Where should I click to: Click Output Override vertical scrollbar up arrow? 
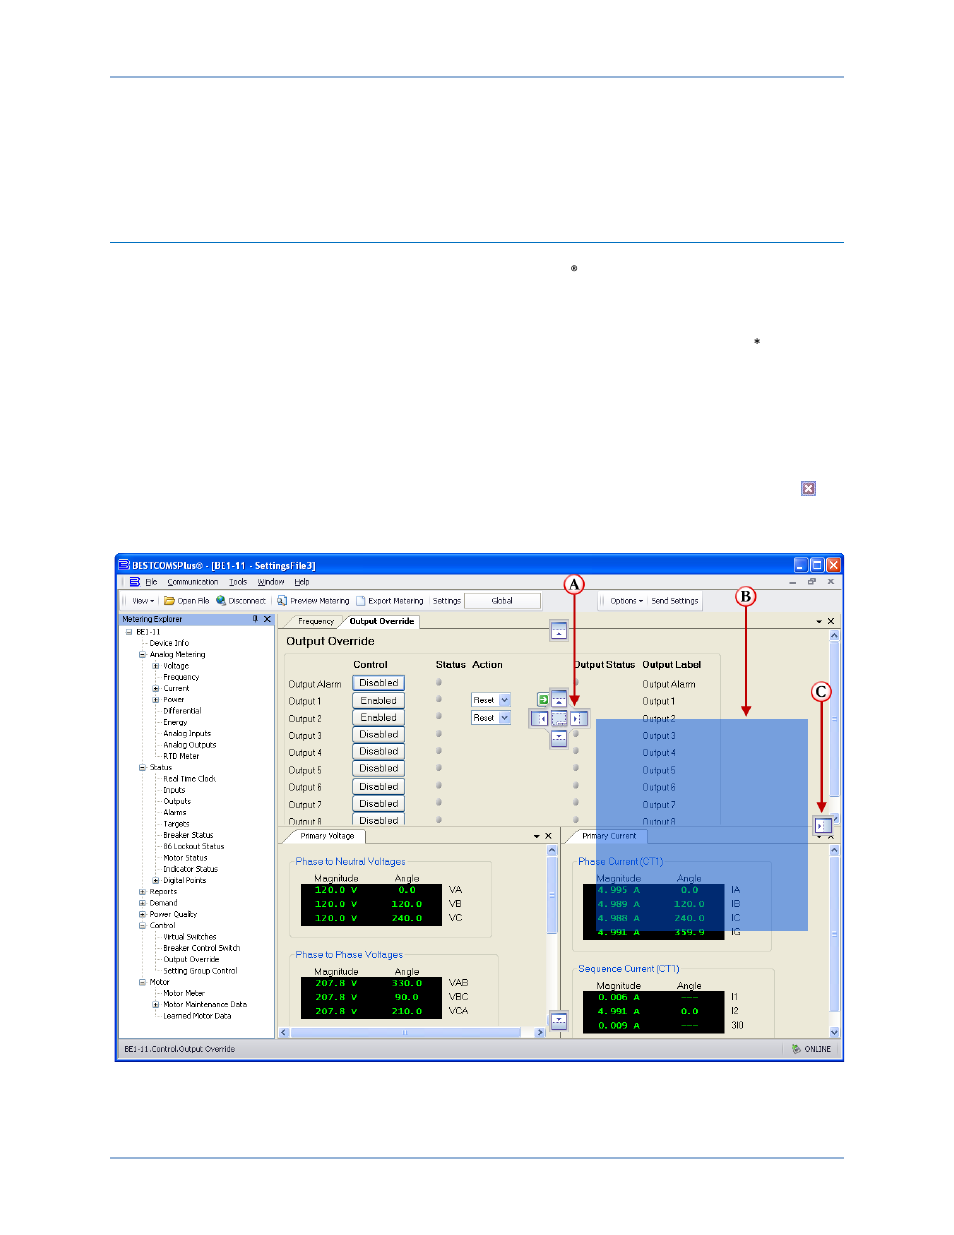(834, 636)
